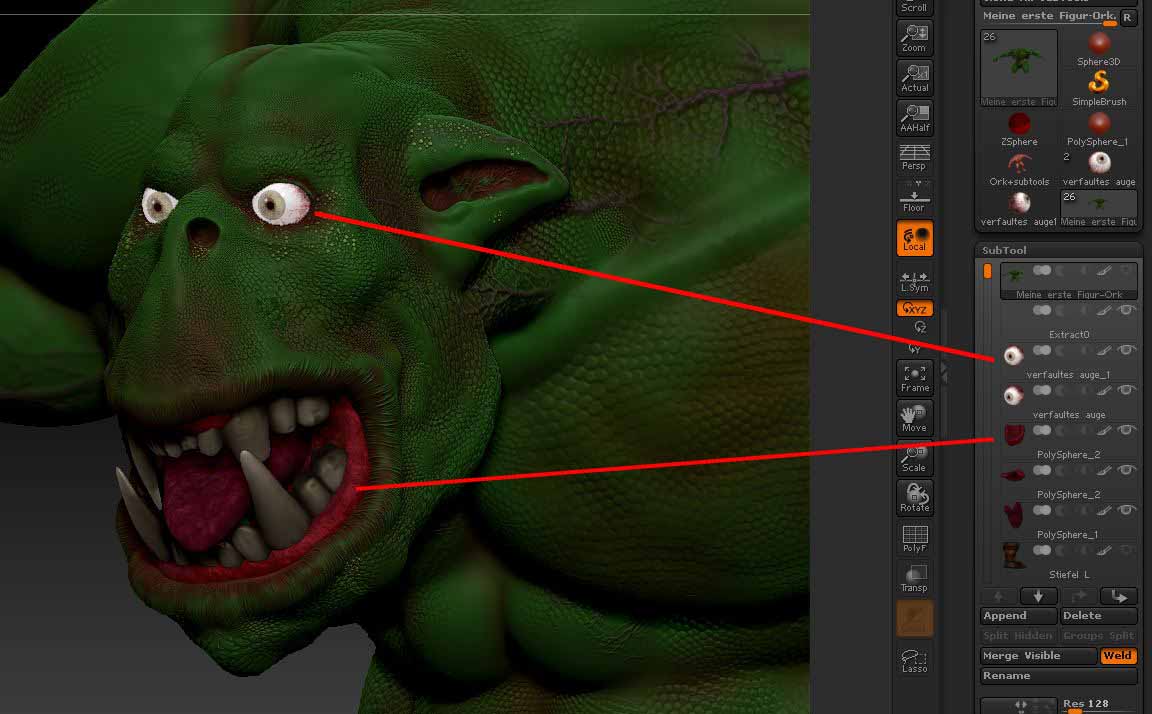Screen dimensions: 1152x714
Task: Toggle Persp perspective mode
Action: (x=914, y=157)
